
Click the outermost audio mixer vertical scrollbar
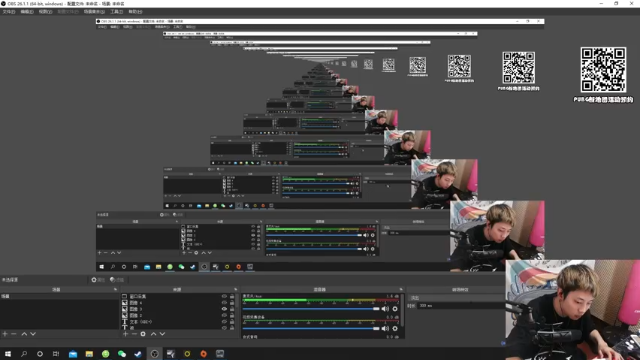click(x=402, y=310)
